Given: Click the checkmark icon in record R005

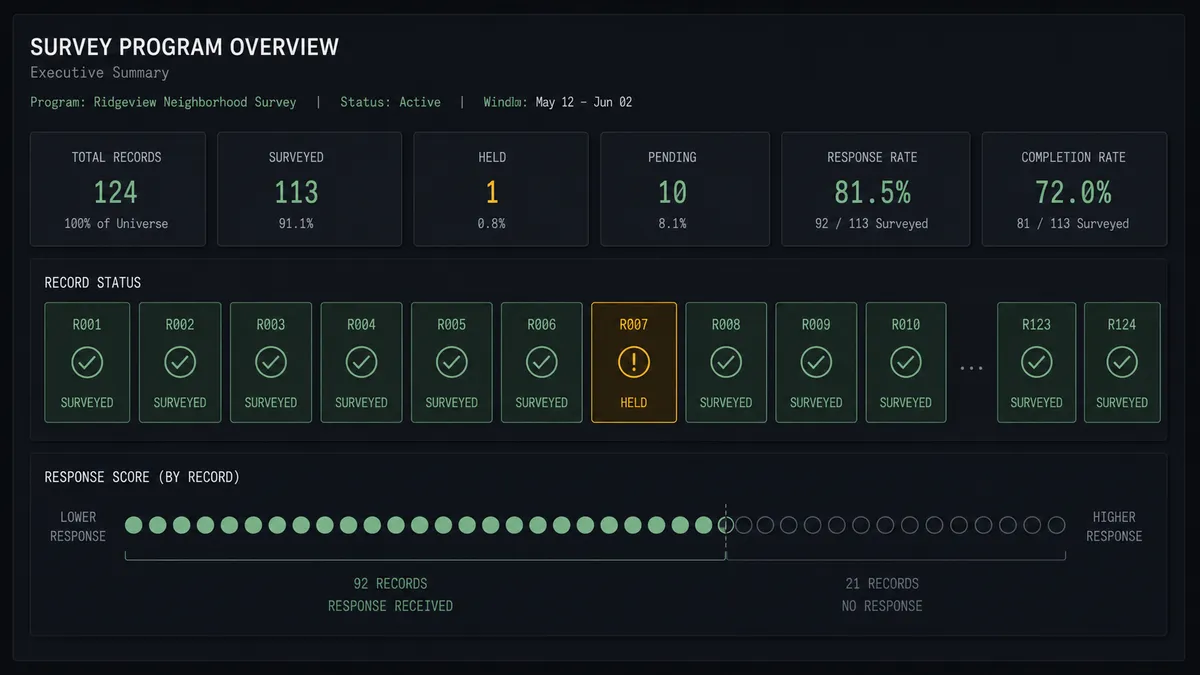Looking at the screenshot, I should click(x=452, y=363).
